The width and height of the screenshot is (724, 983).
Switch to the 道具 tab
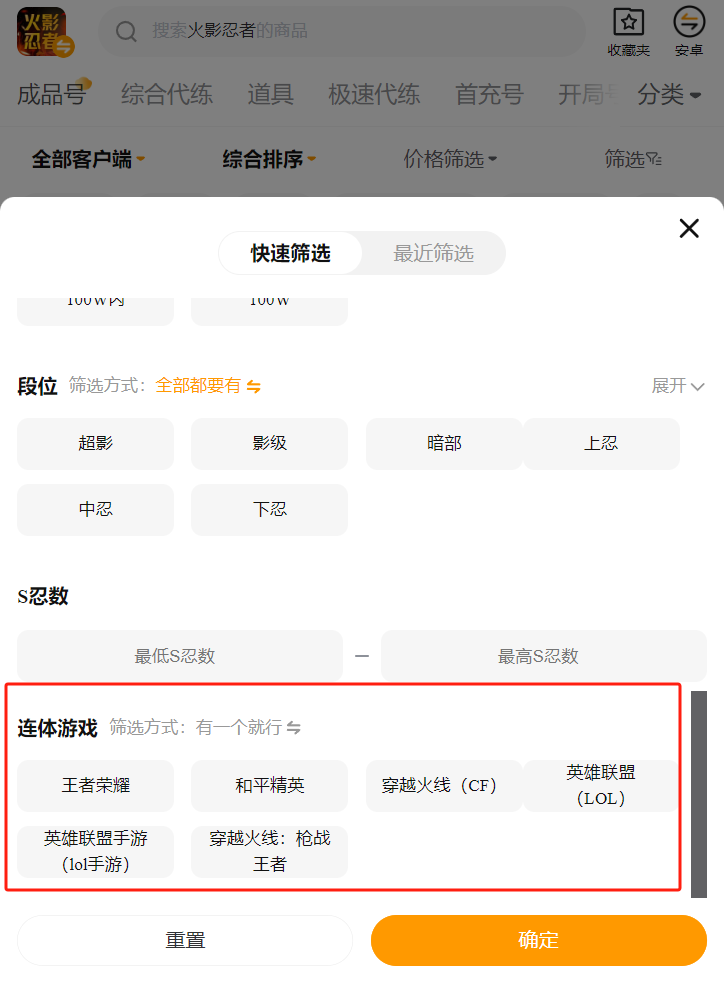click(x=270, y=95)
